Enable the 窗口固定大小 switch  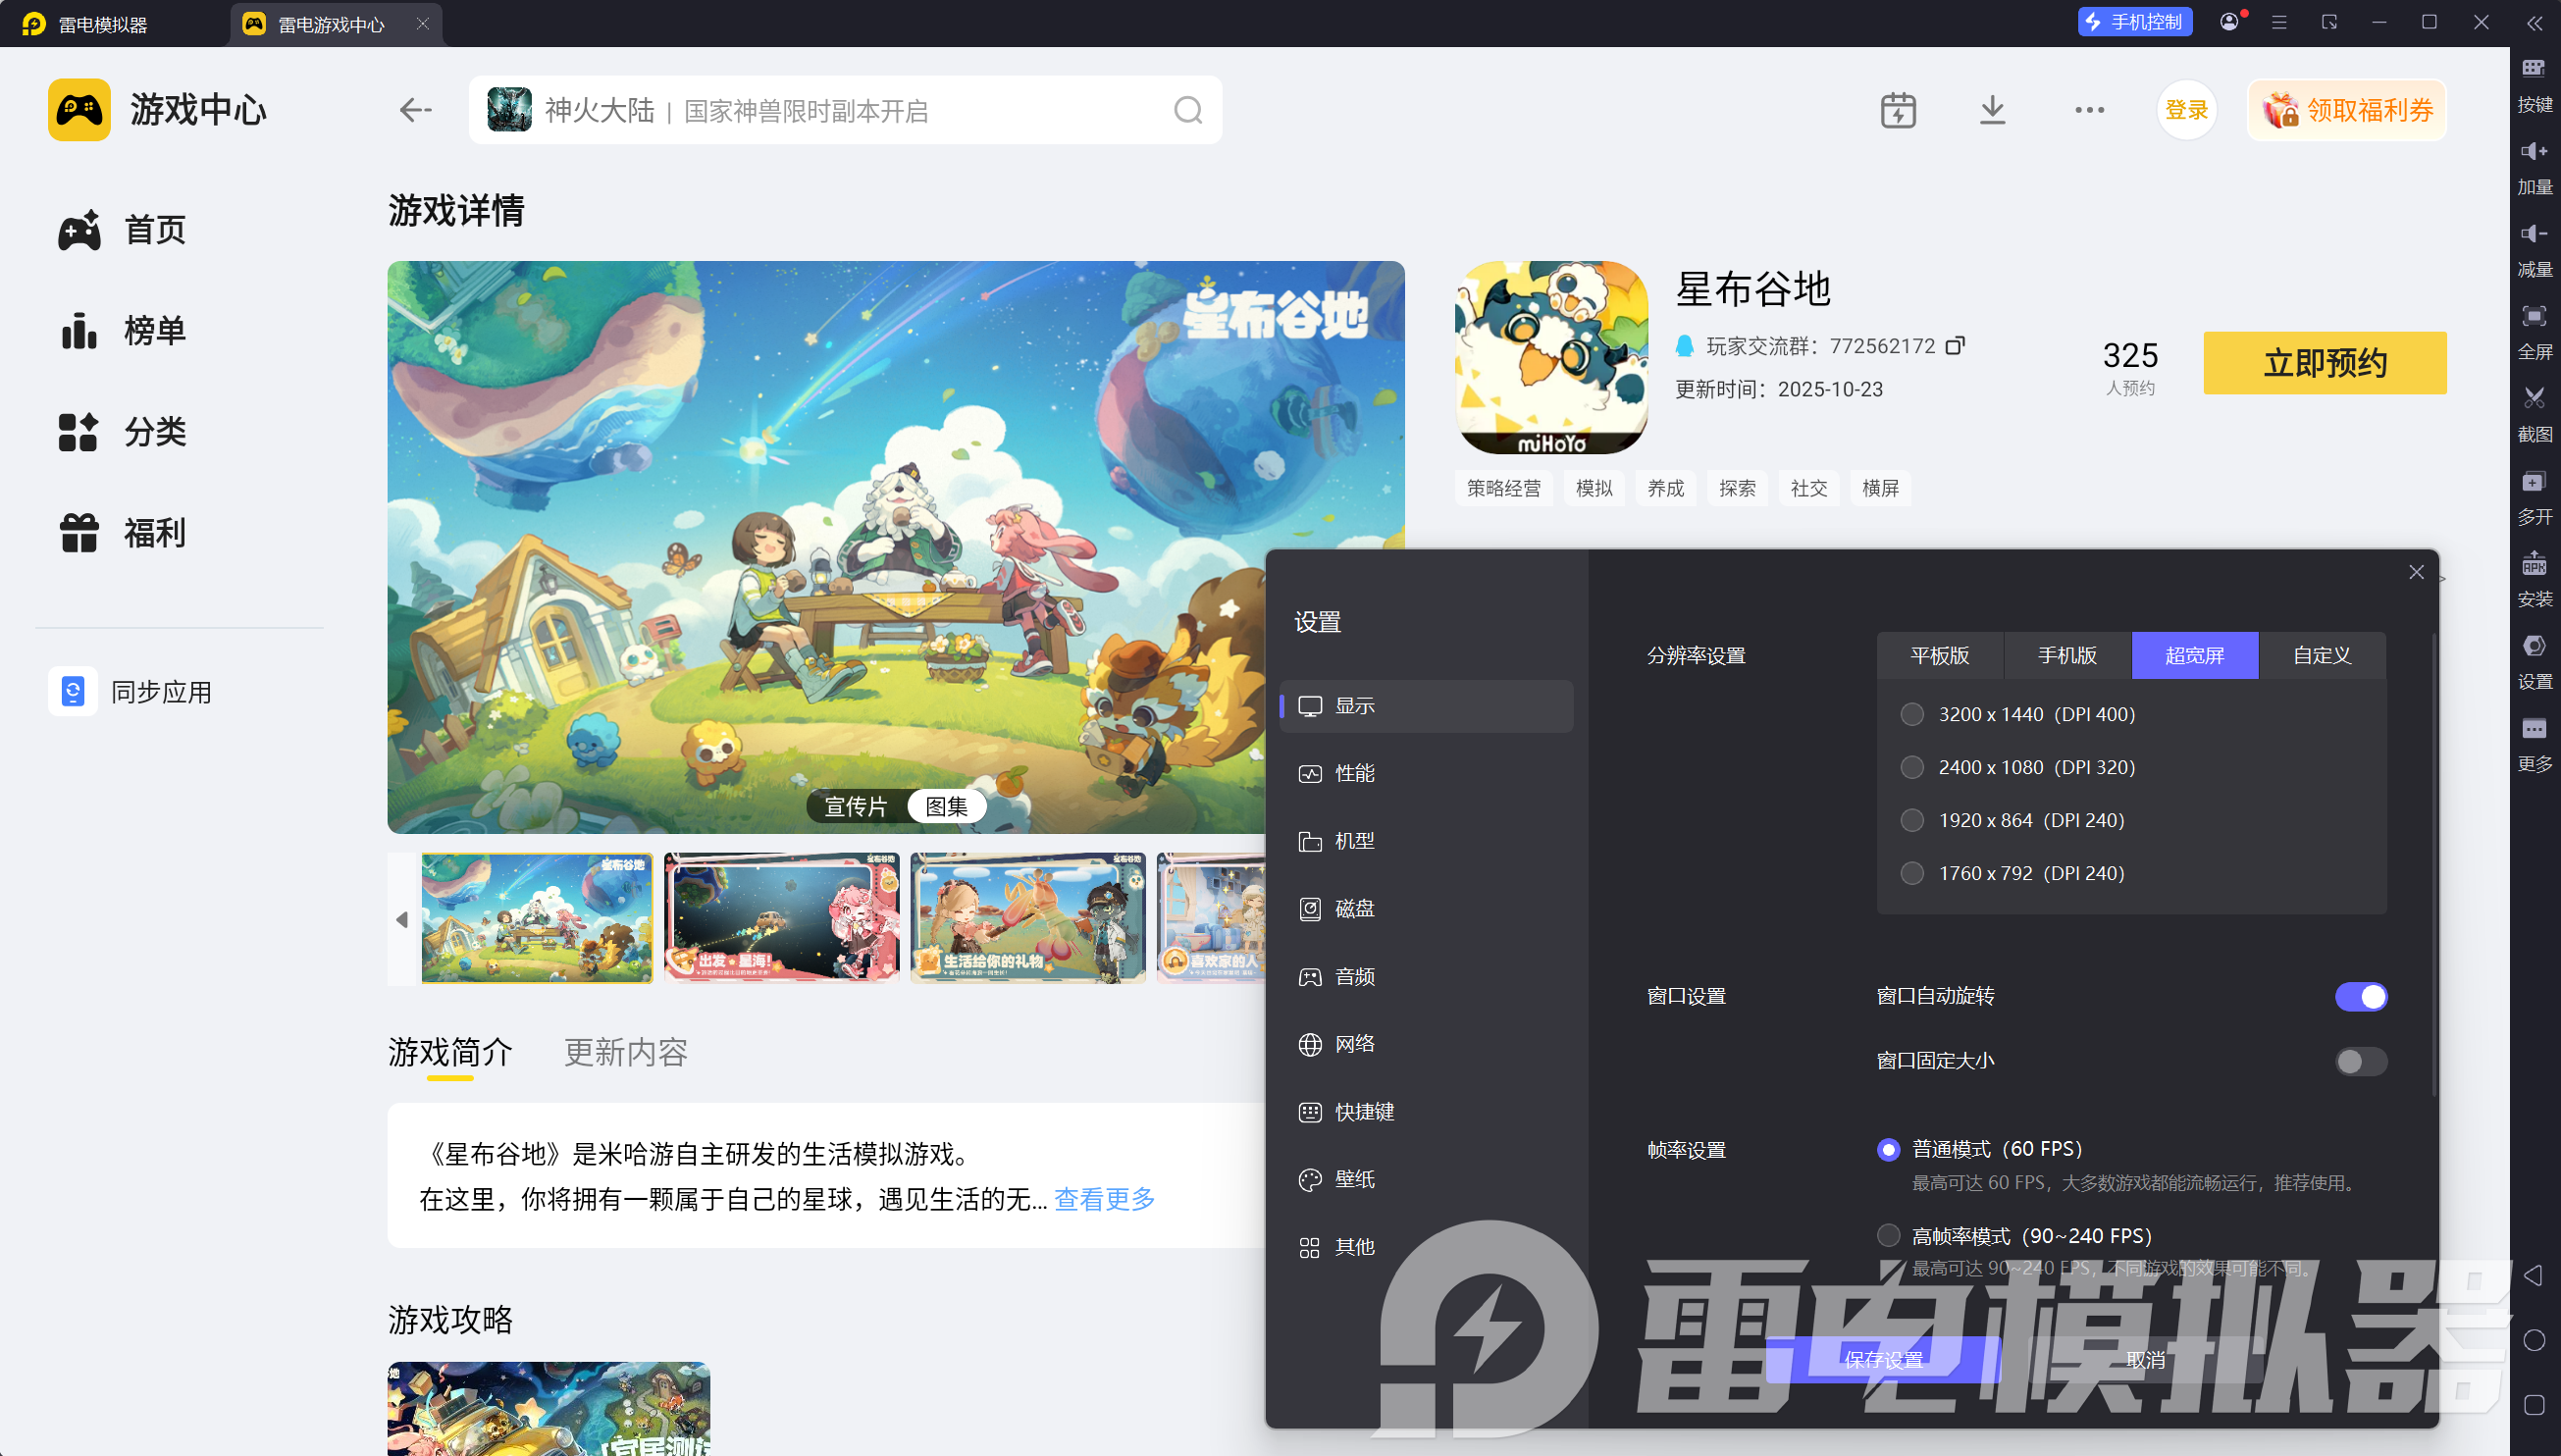(2360, 1061)
